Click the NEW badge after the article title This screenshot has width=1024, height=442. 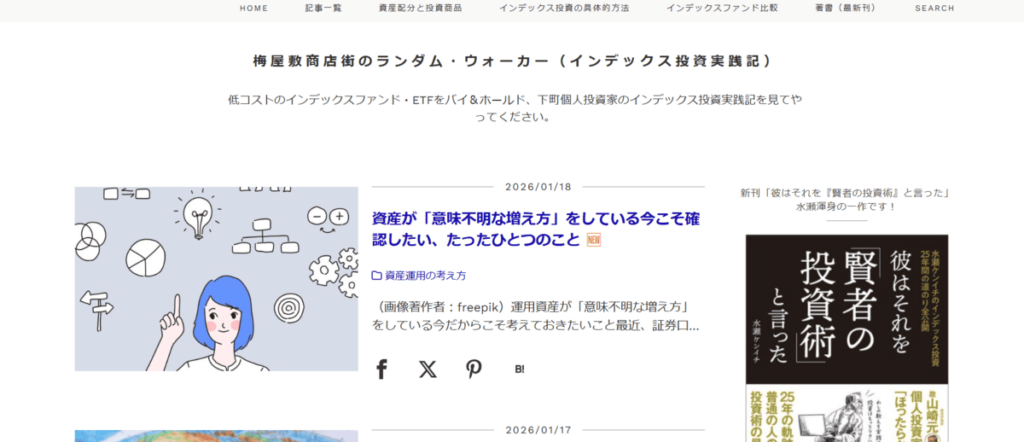(594, 240)
